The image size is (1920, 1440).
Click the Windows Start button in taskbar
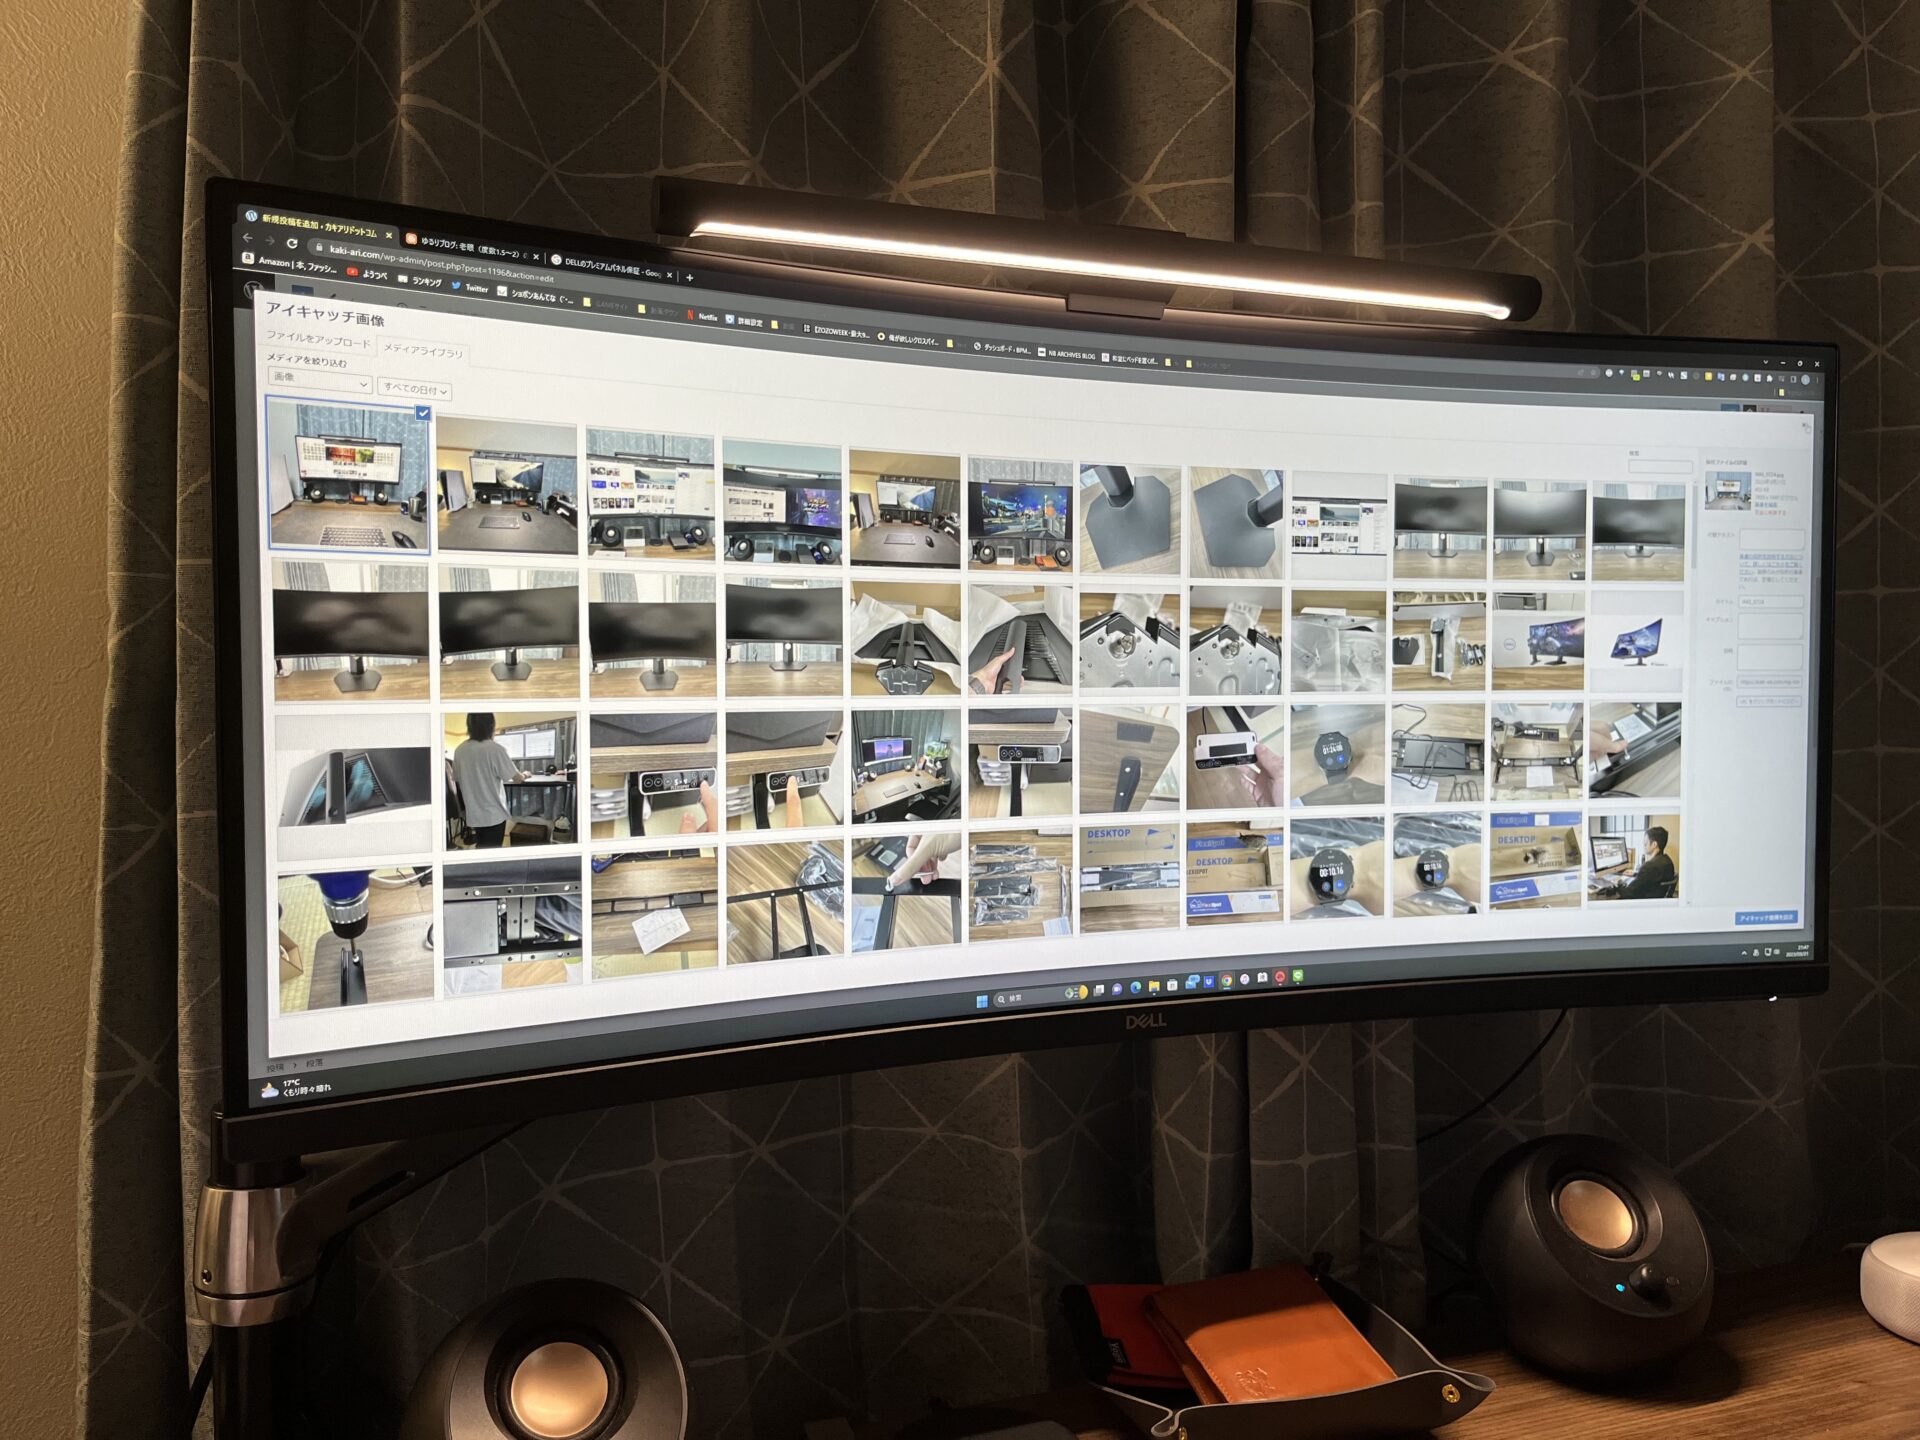981,1000
